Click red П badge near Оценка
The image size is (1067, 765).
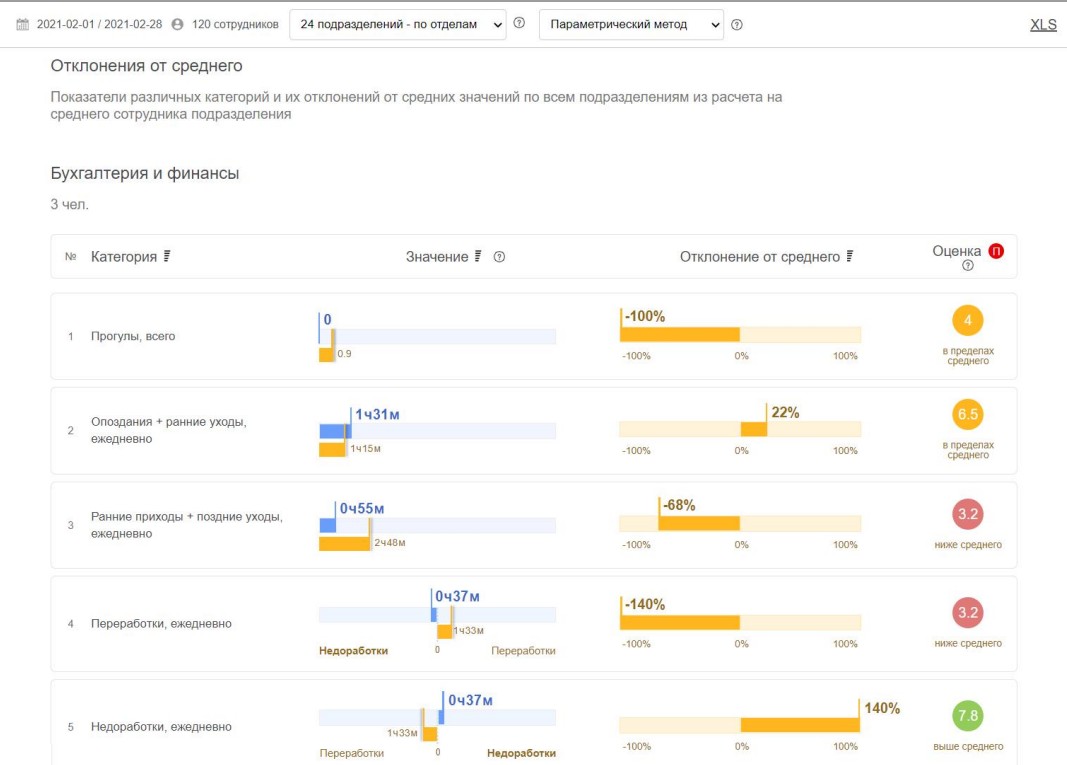coord(996,251)
